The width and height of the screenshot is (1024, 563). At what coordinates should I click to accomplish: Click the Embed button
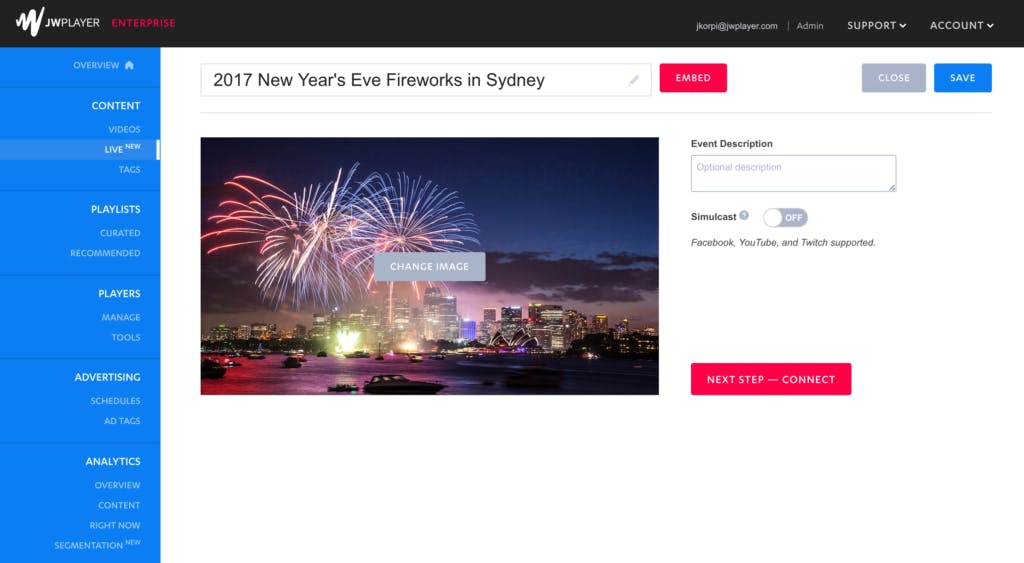(x=693, y=78)
